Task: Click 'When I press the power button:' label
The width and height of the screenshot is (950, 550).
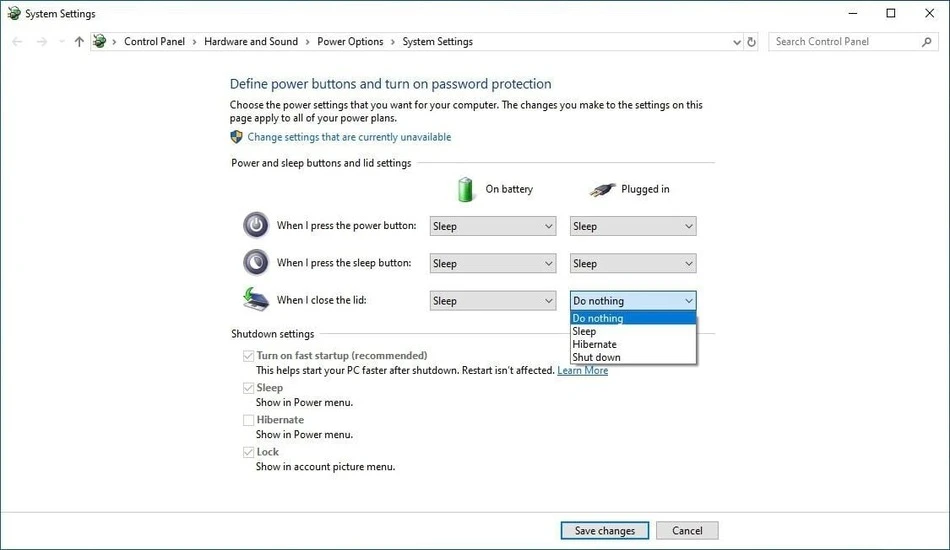Action: (x=347, y=225)
